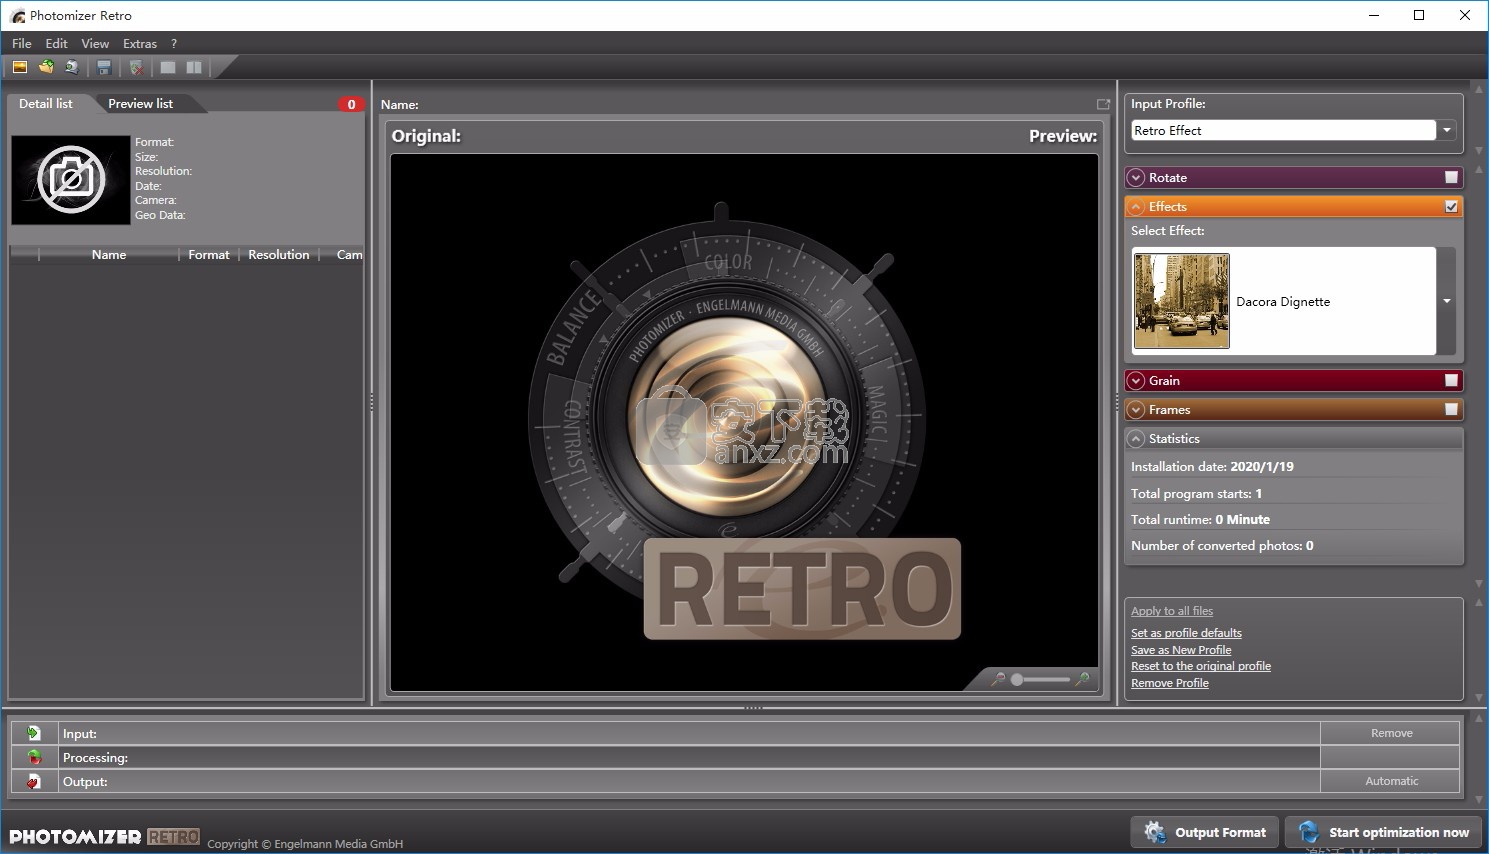
Task: Open the ? help menu
Action: coord(174,43)
